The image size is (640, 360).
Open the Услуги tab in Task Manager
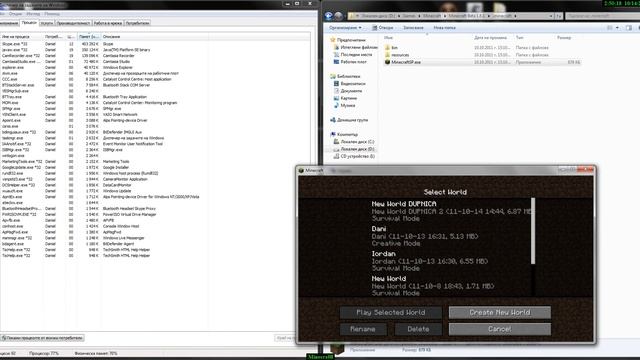click(47, 23)
